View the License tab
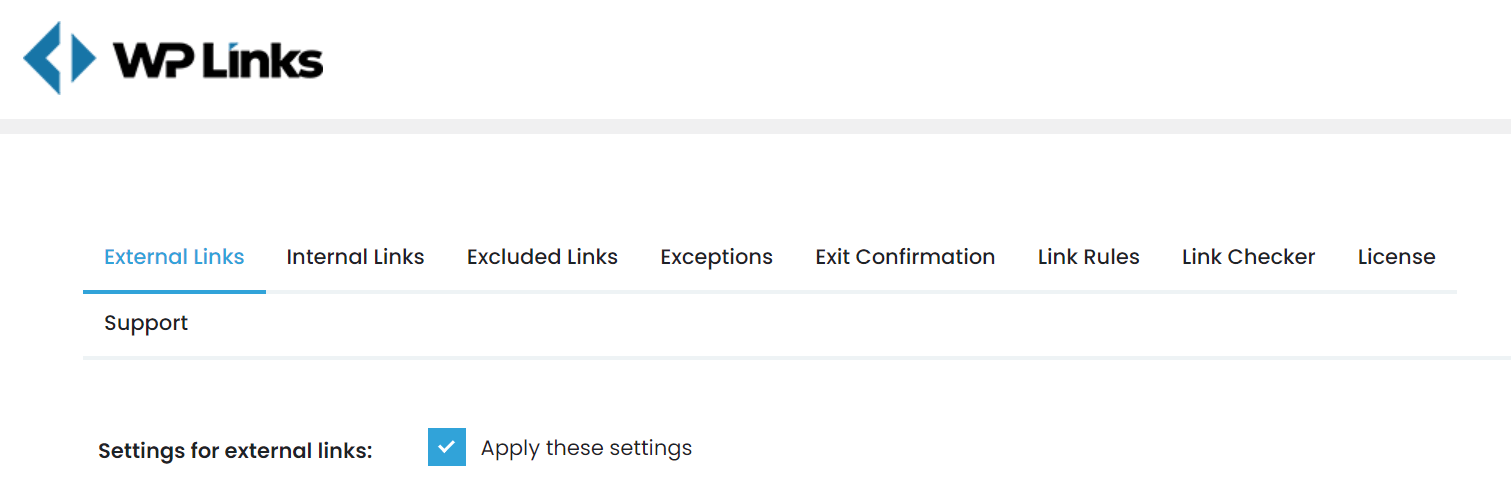Image resolution: width=1511 pixels, height=492 pixels. coord(1396,257)
